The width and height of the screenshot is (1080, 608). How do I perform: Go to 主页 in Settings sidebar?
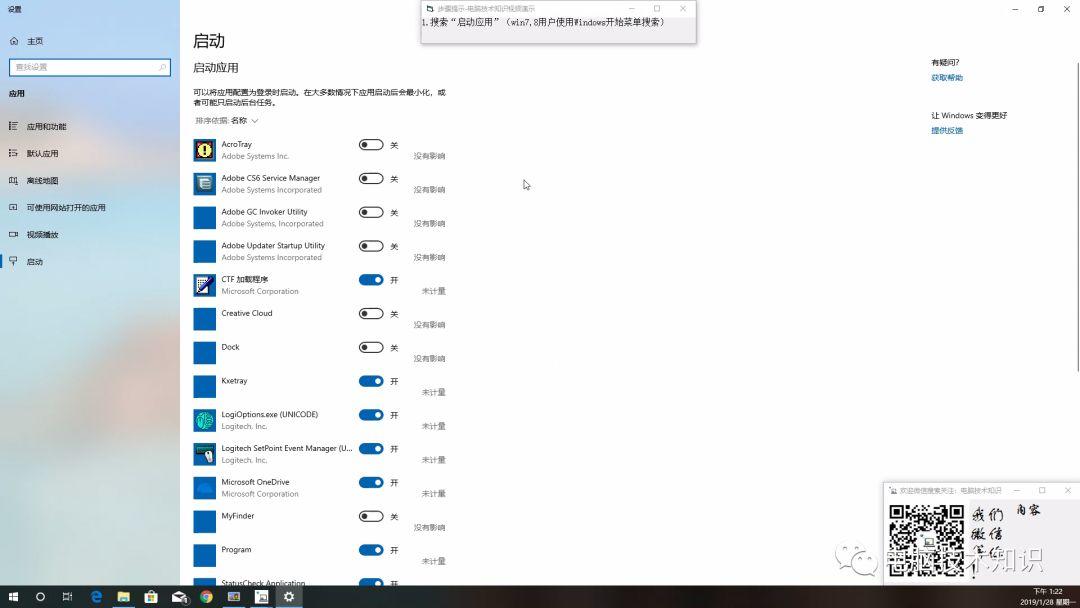tap(35, 41)
